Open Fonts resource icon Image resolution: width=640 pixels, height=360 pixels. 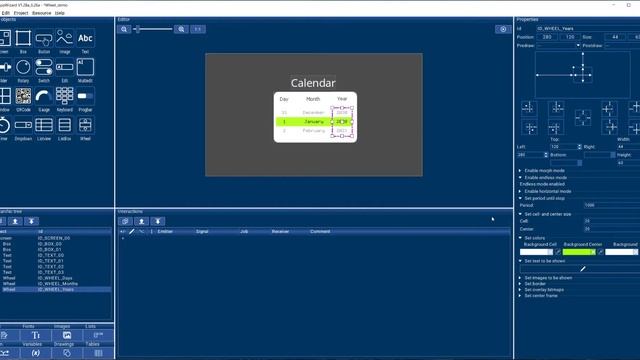point(36,335)
